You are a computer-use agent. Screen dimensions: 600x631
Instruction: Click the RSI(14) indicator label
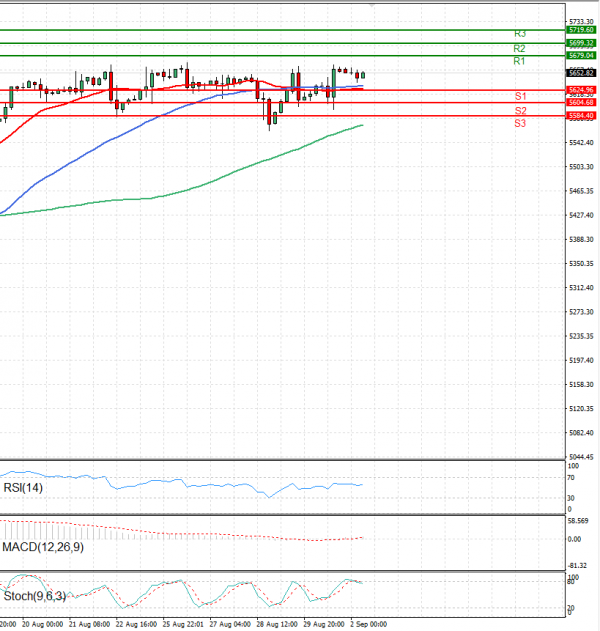click(23, 488)
